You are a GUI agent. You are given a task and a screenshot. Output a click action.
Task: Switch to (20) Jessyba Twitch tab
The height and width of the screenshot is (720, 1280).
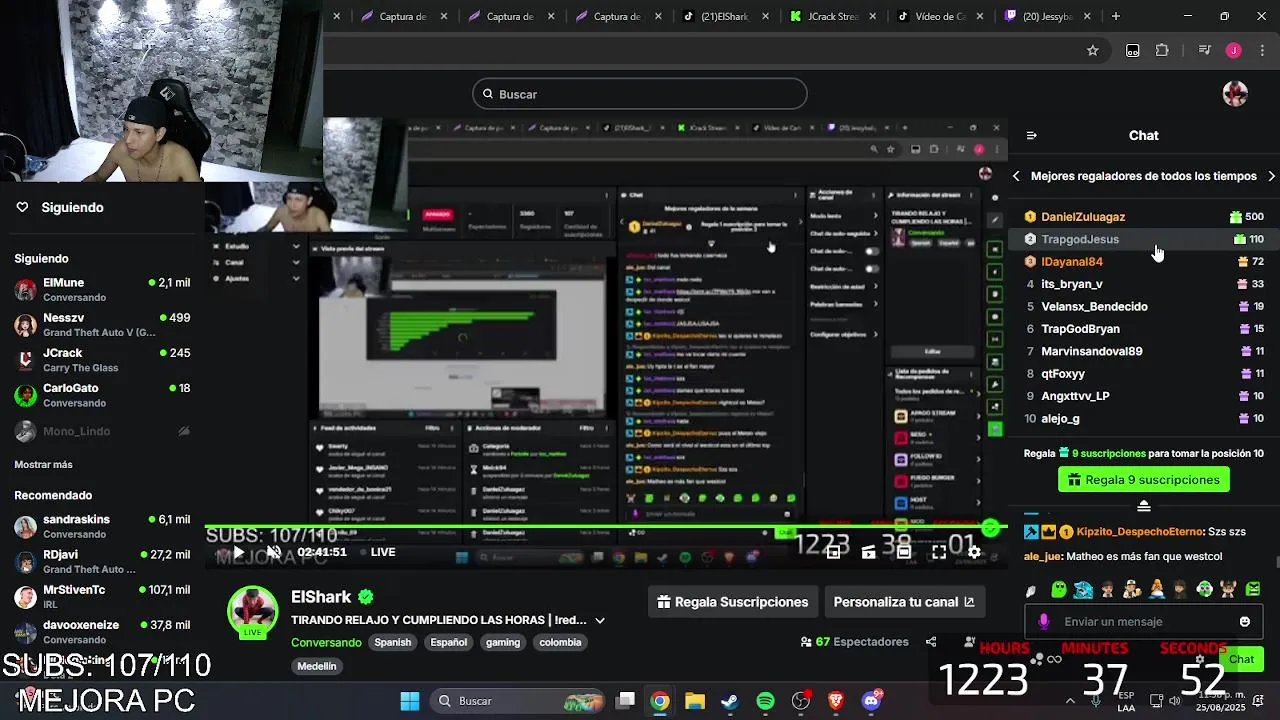[x=1049, y=16]
